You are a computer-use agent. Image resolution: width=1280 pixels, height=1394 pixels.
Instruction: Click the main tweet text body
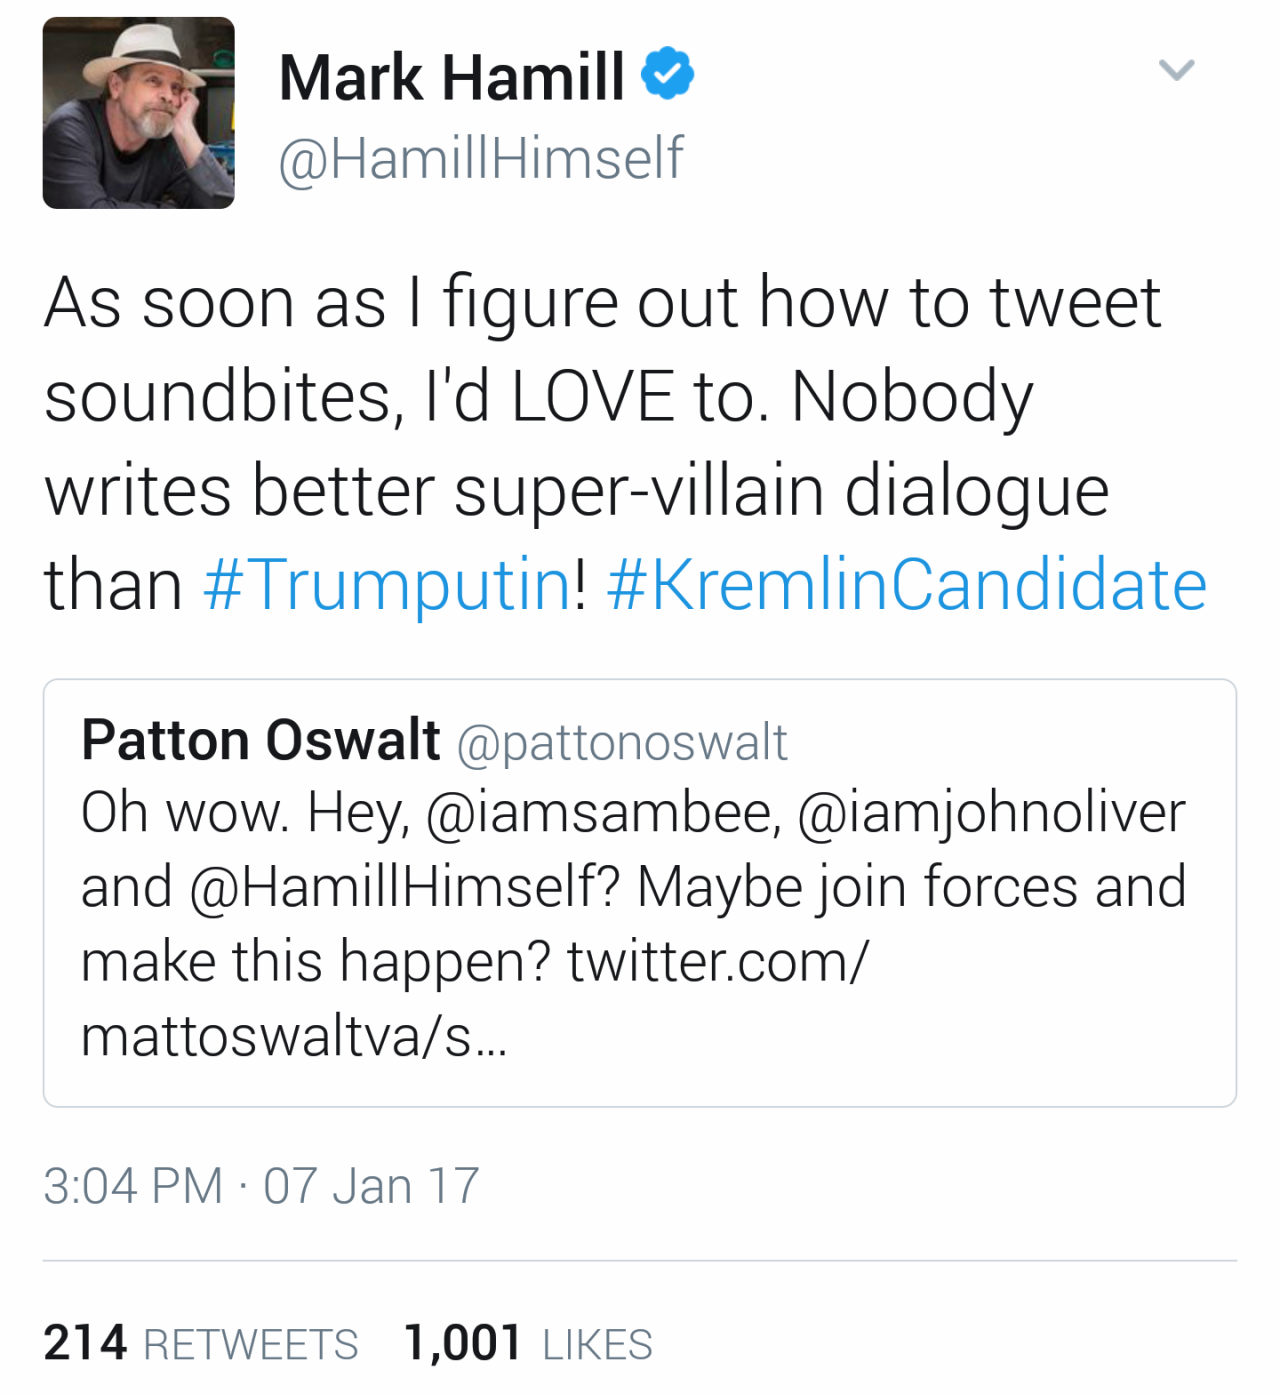[x=600, y=443]
